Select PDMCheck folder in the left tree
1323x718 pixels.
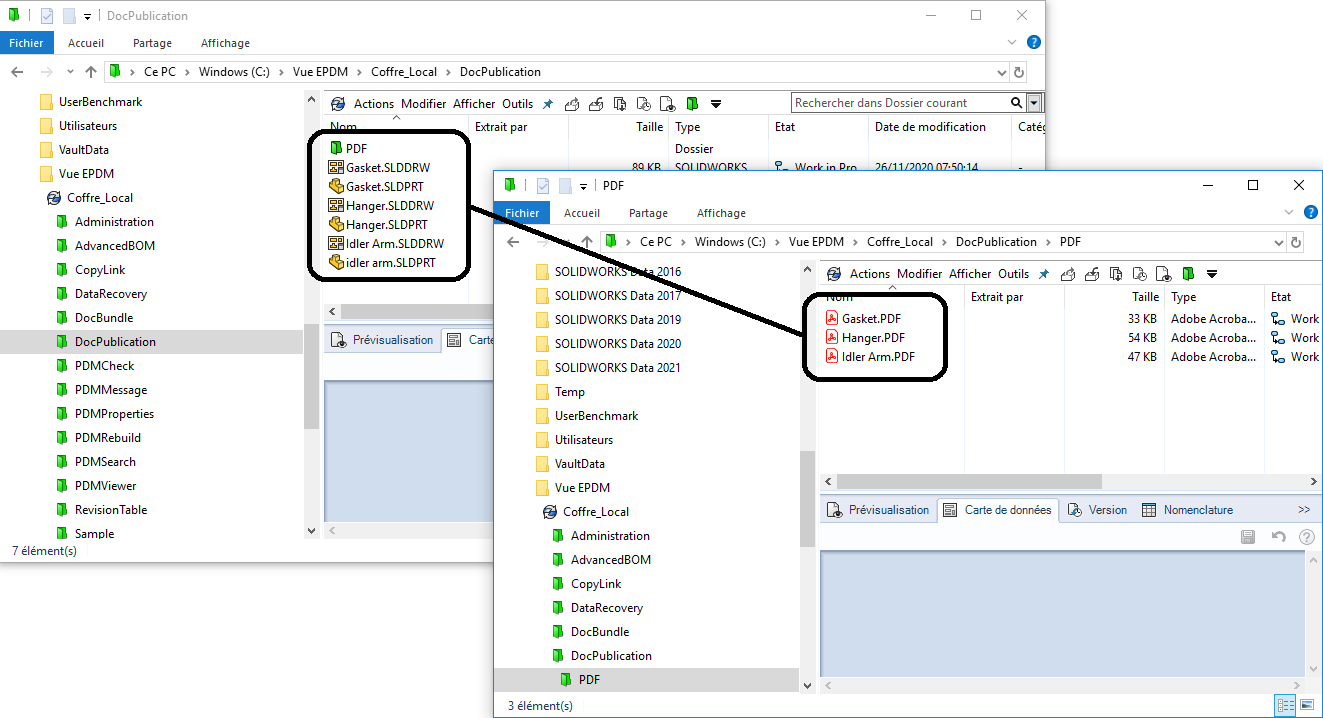pyautogui.click(x=104, y=366)
